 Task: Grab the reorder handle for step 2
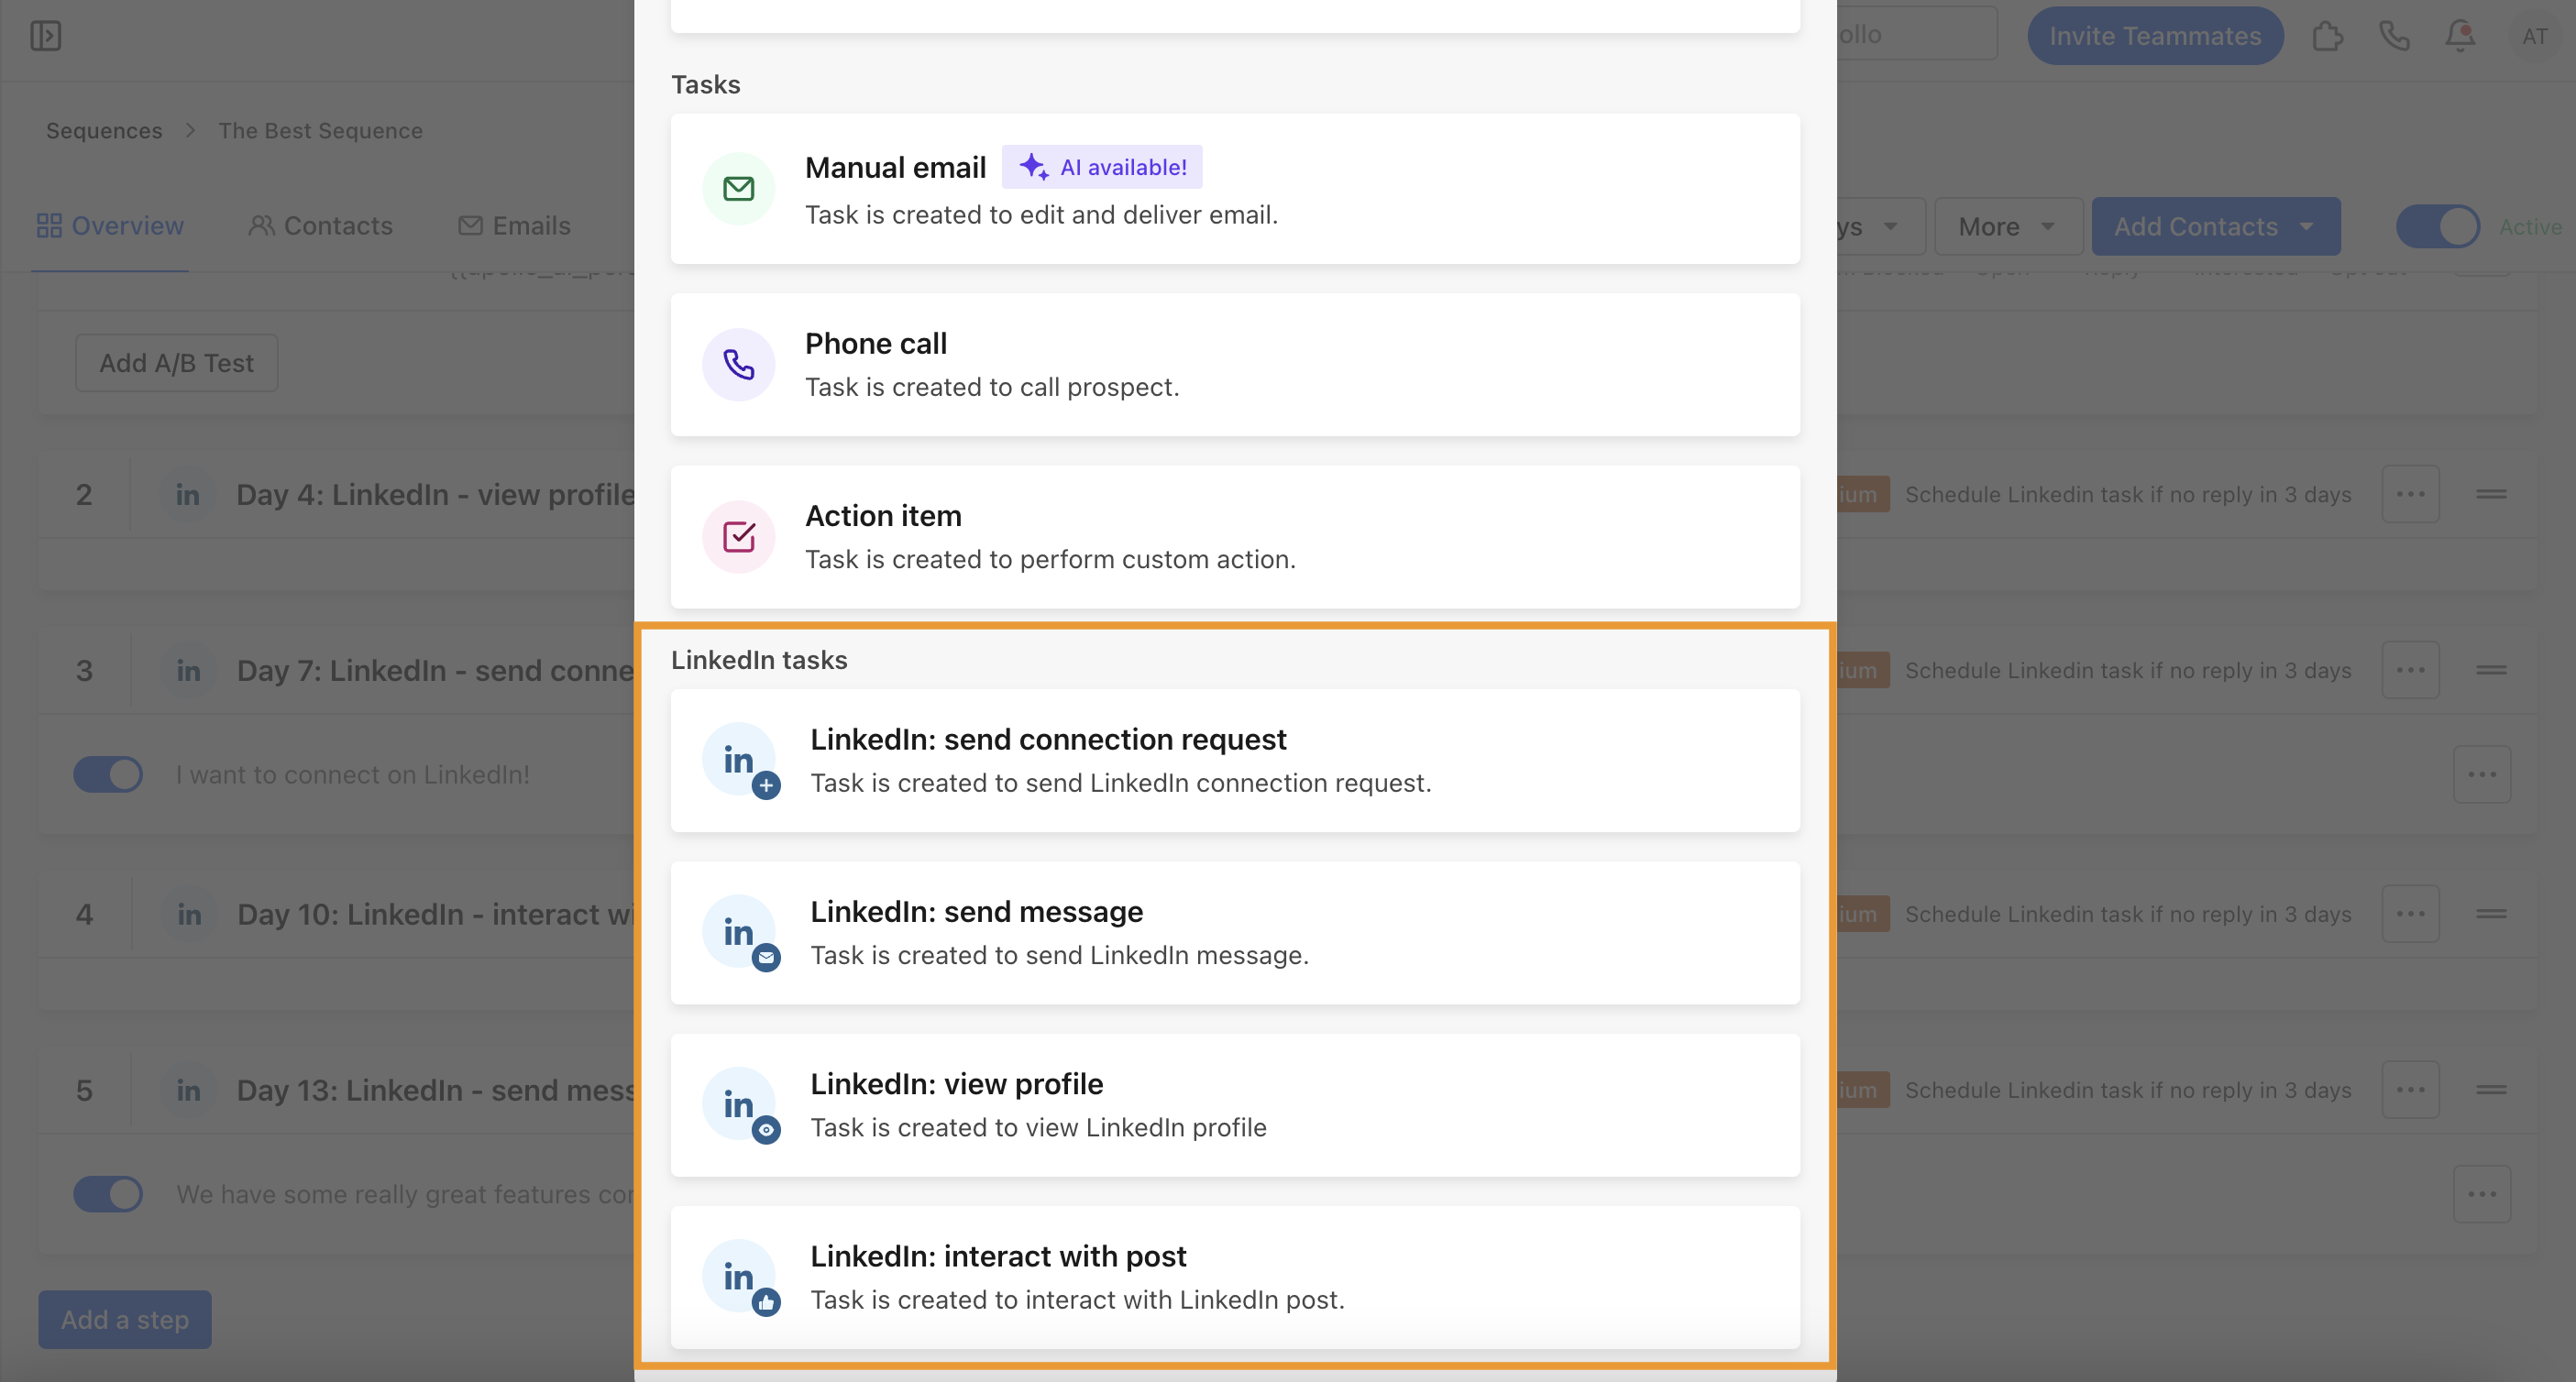pyautogui.click(x=2491, y=494)
